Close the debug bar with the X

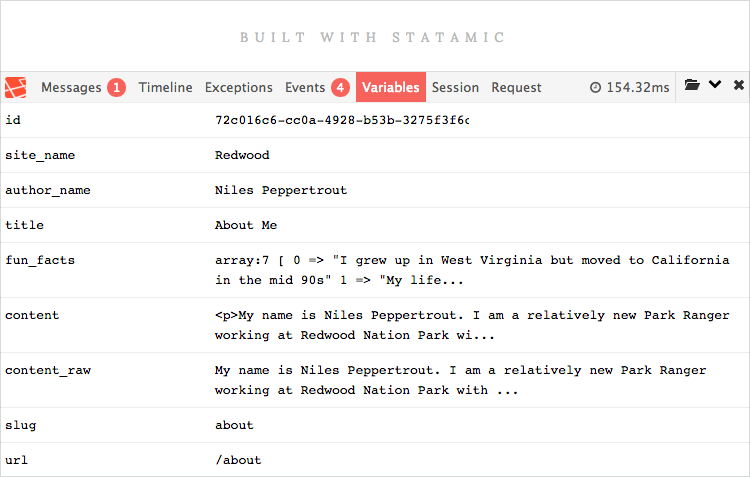click(x=739, y=85)
